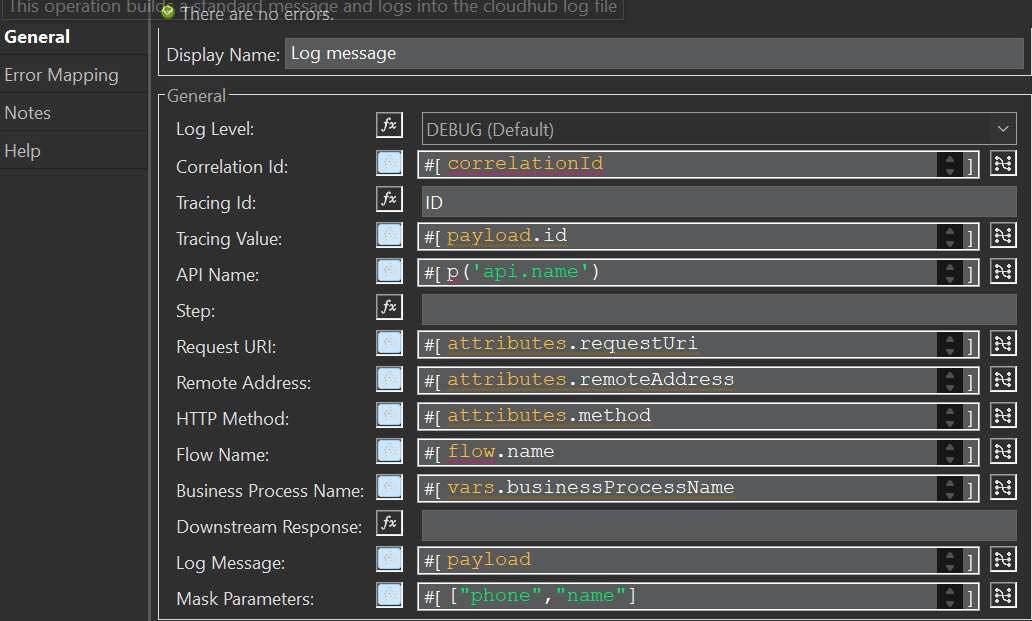Toggle expression mode for Business Process Name
Image resolution: width=1032 pixels, height=621 pixels.
click(x=389, y=487)
